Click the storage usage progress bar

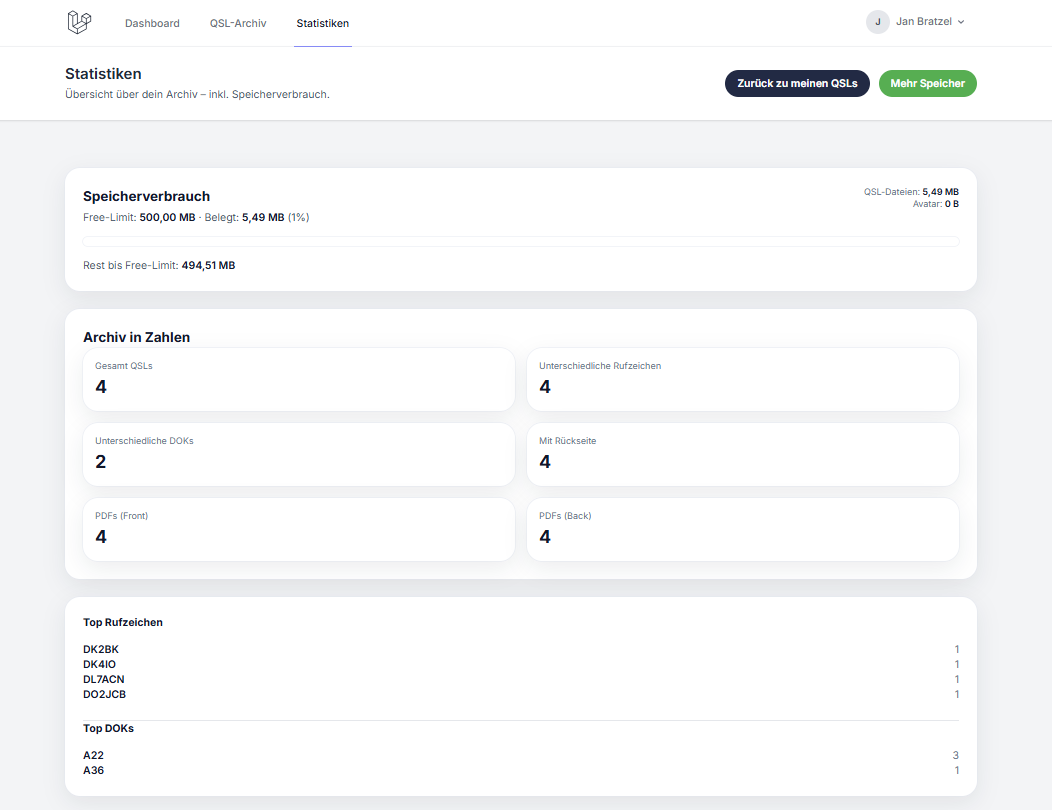pos(520,241)
